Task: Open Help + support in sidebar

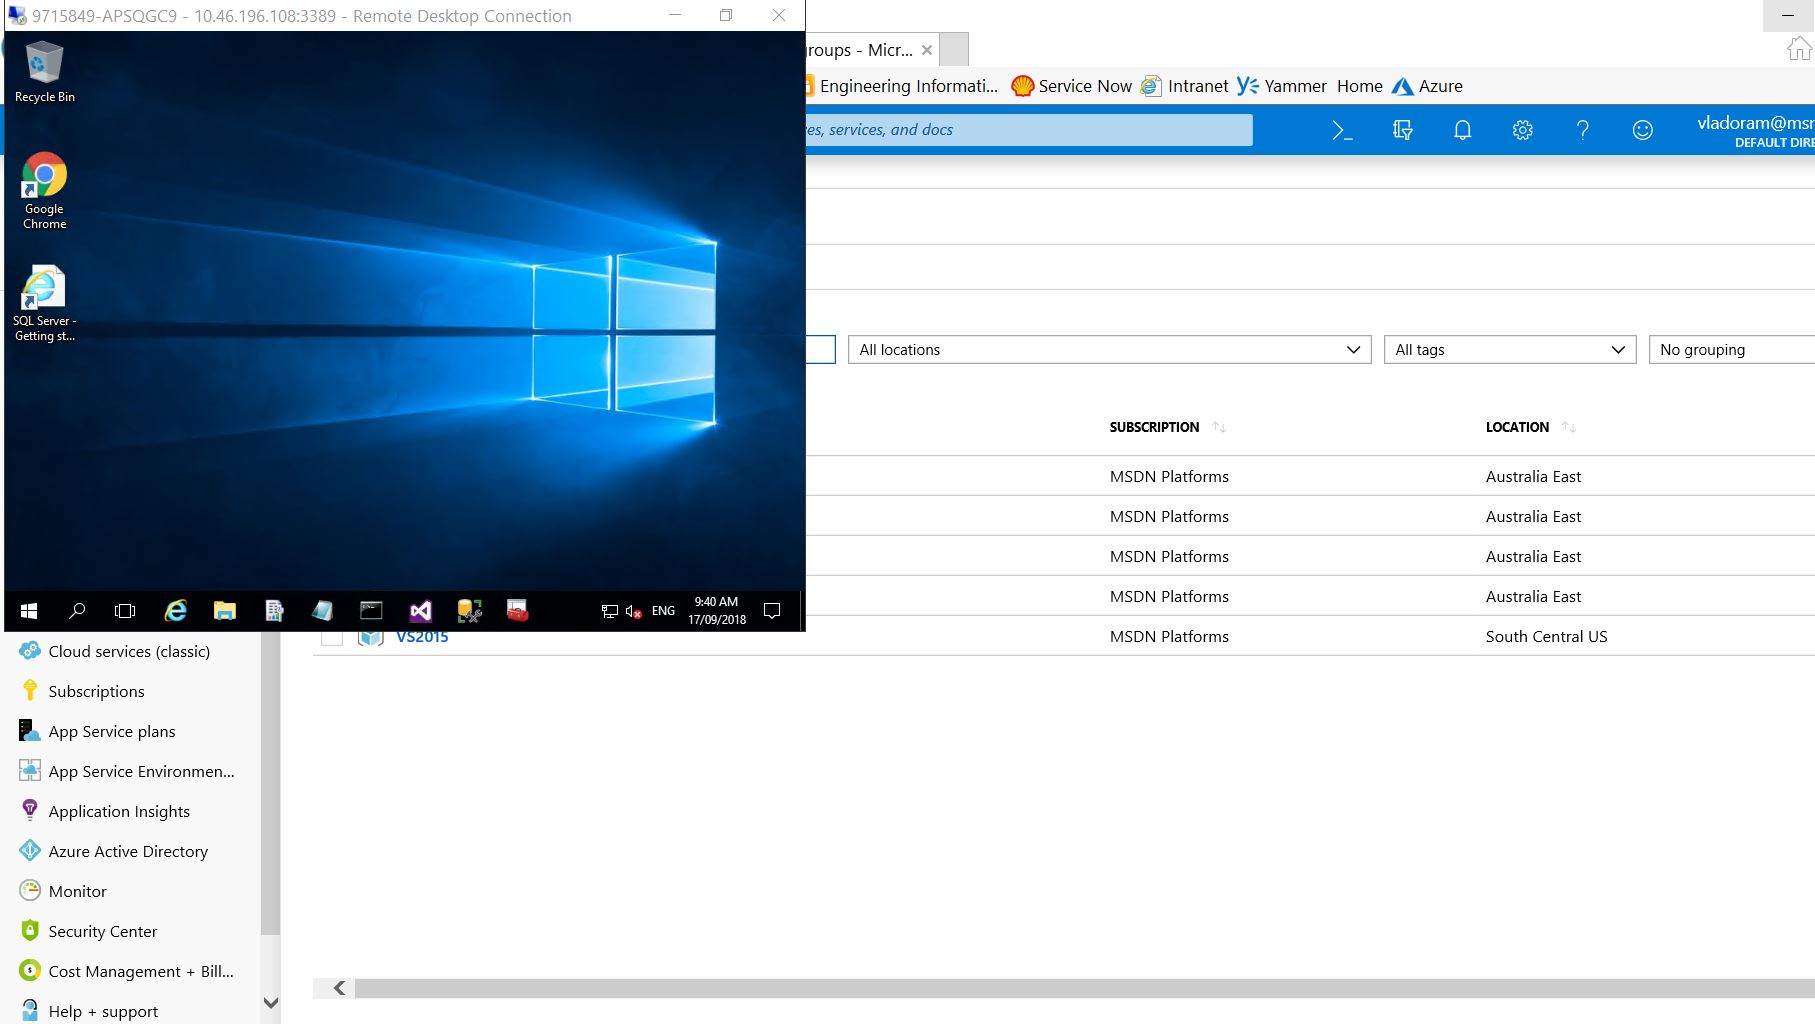Action: (x=103, y=1011)
